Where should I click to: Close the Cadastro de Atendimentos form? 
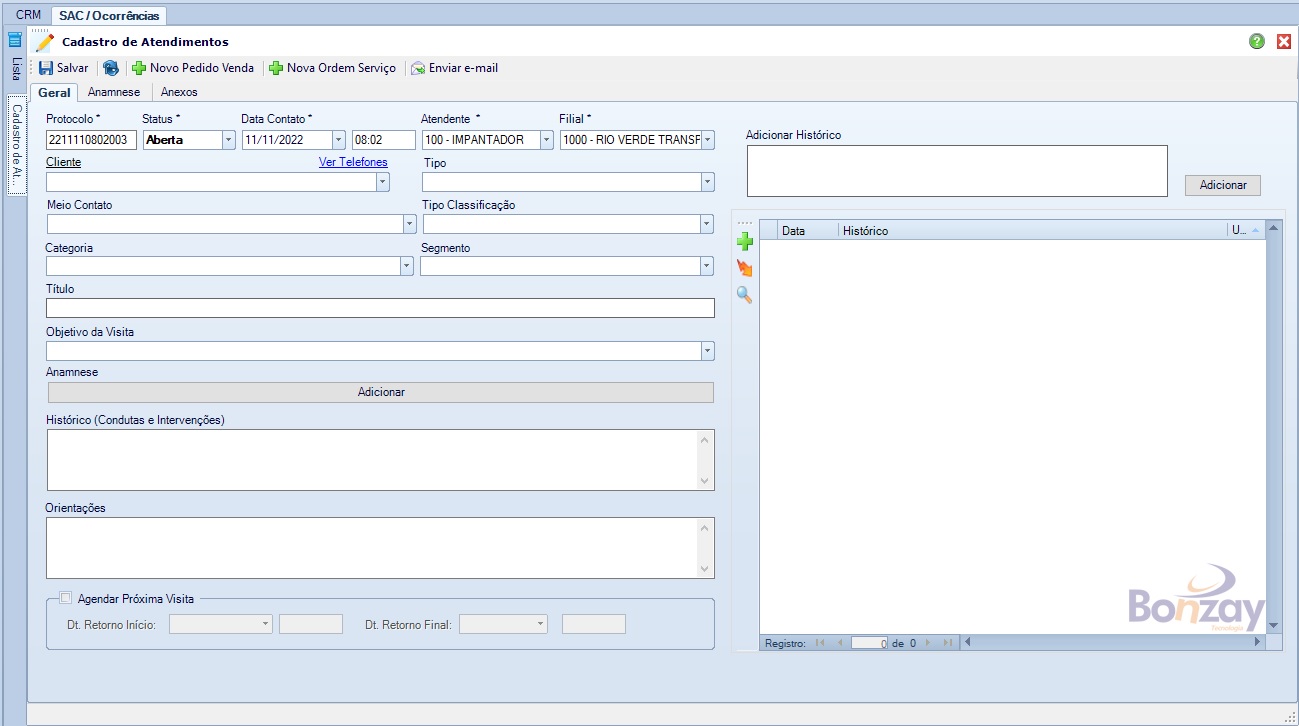(x=1284, y=41)
